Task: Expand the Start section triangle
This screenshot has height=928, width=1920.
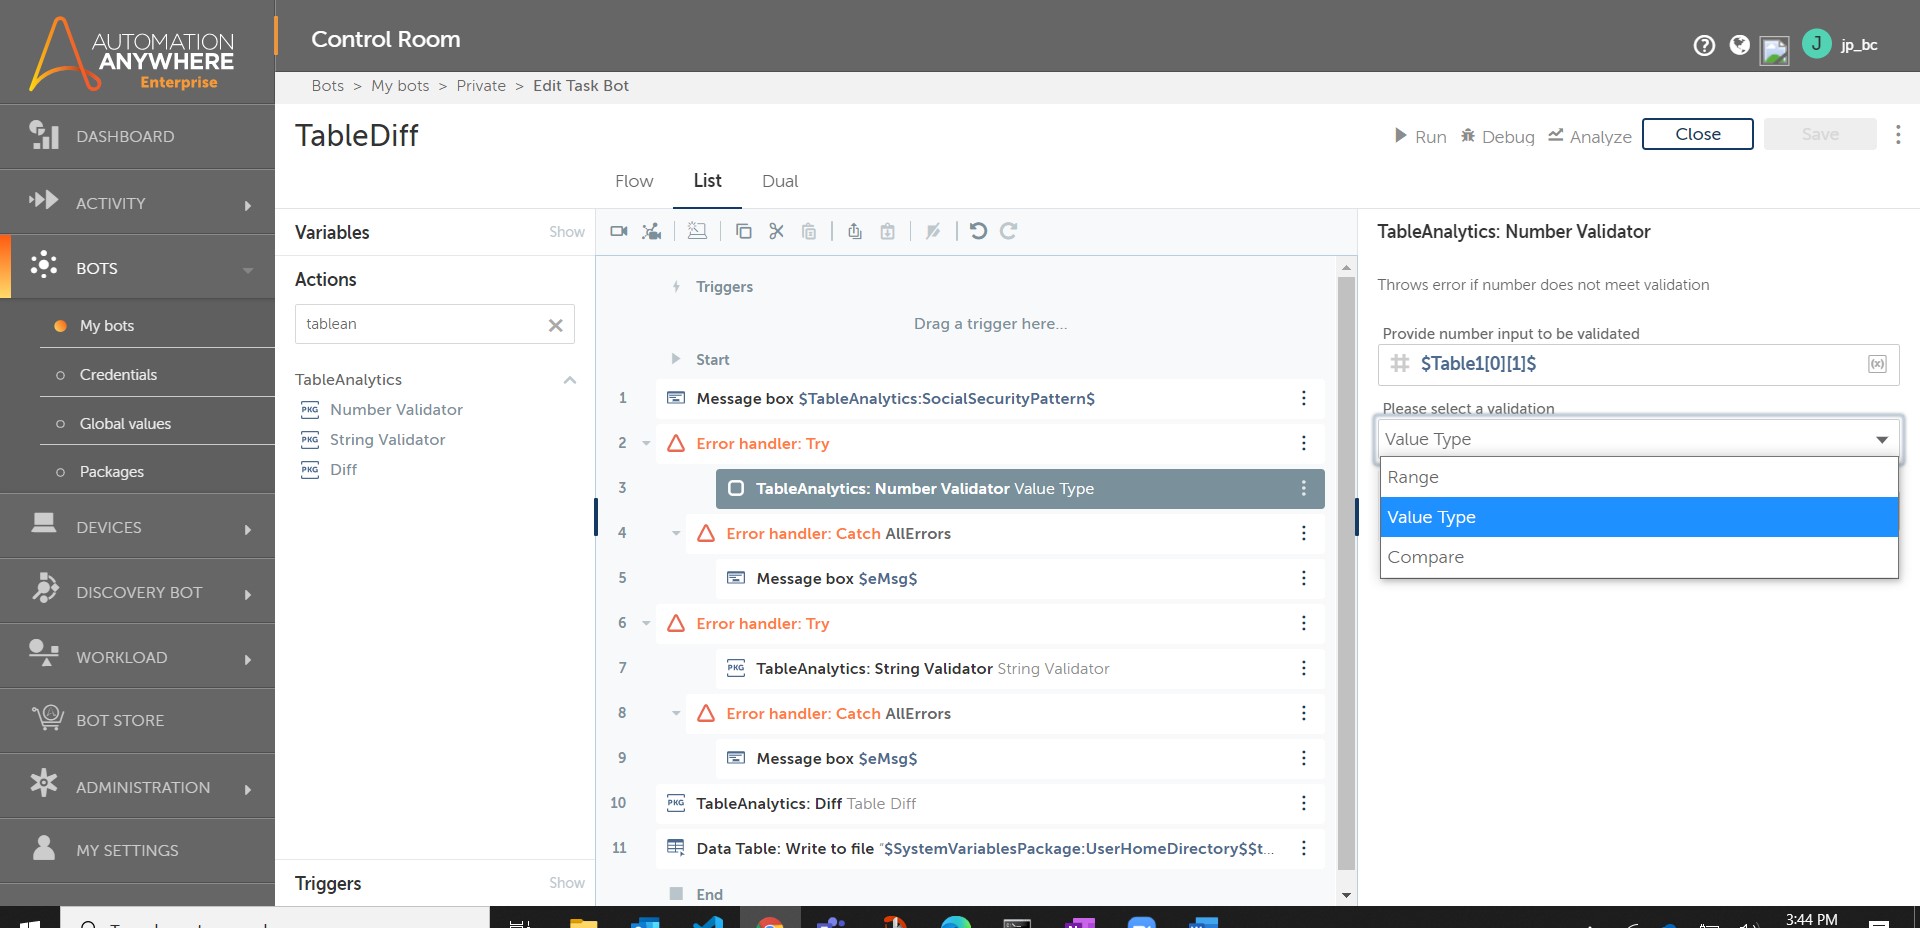Action: click(675, 359)
